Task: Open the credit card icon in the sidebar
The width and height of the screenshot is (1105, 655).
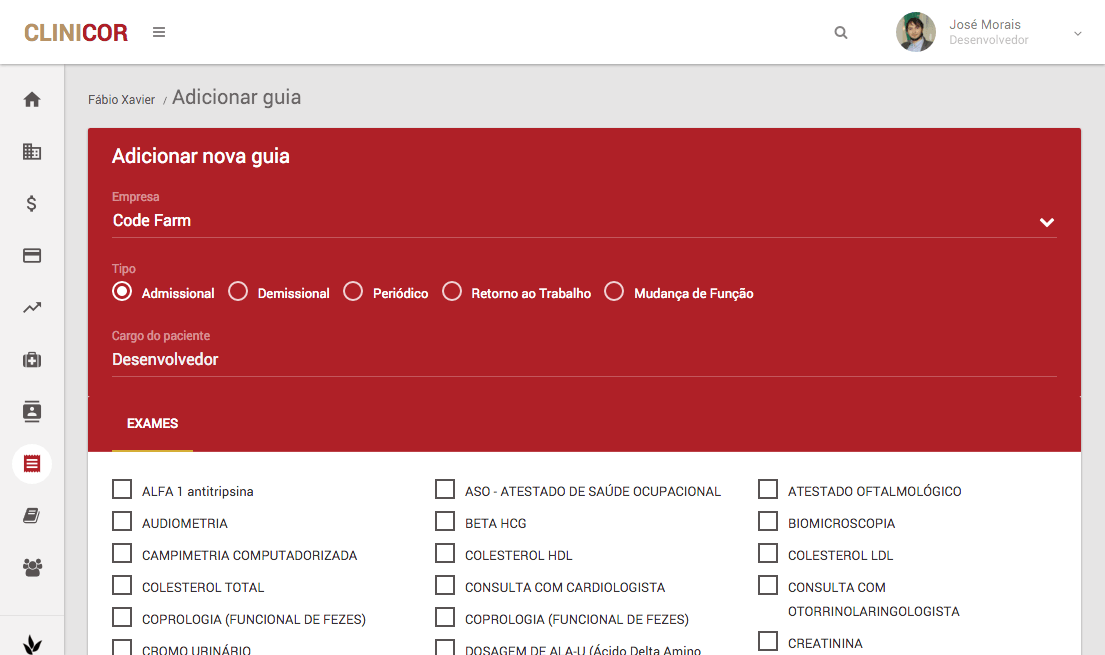Action: 32,255
